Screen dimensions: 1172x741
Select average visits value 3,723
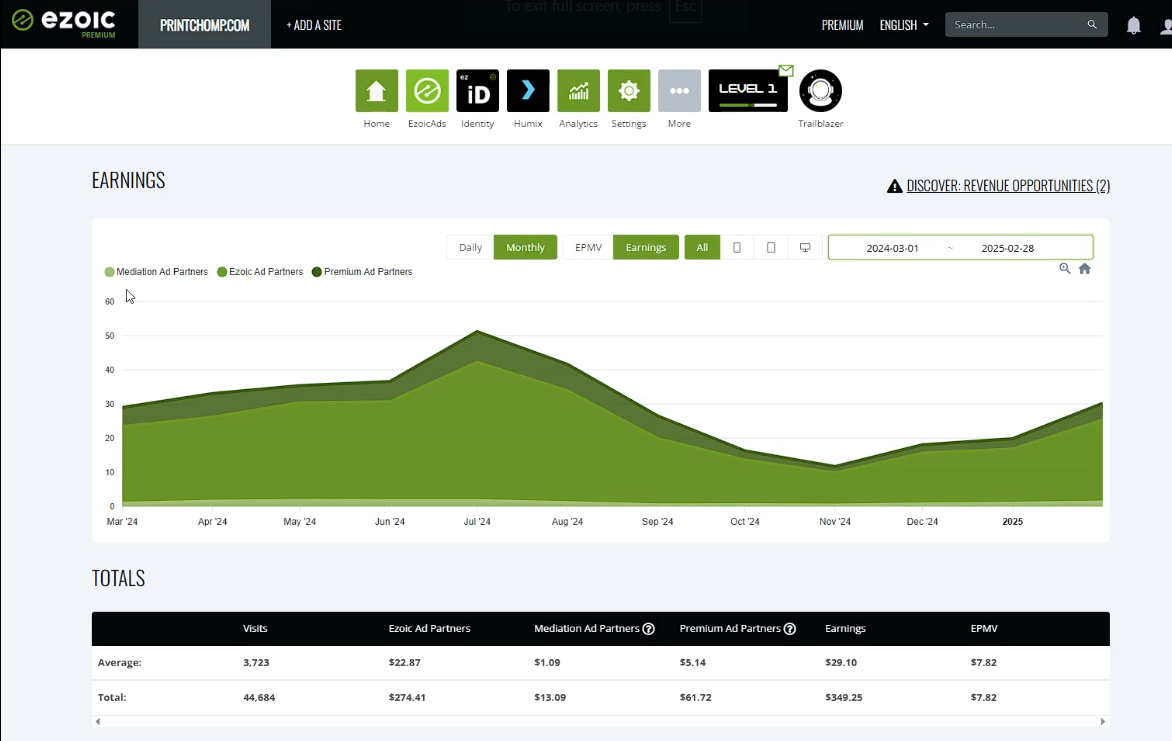(x=256, y=662)
